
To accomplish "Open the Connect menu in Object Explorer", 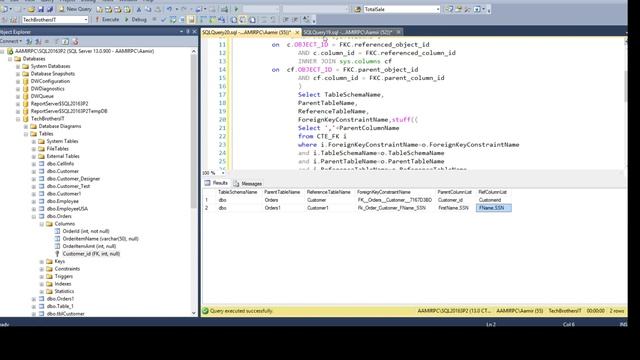I will 11,41.
